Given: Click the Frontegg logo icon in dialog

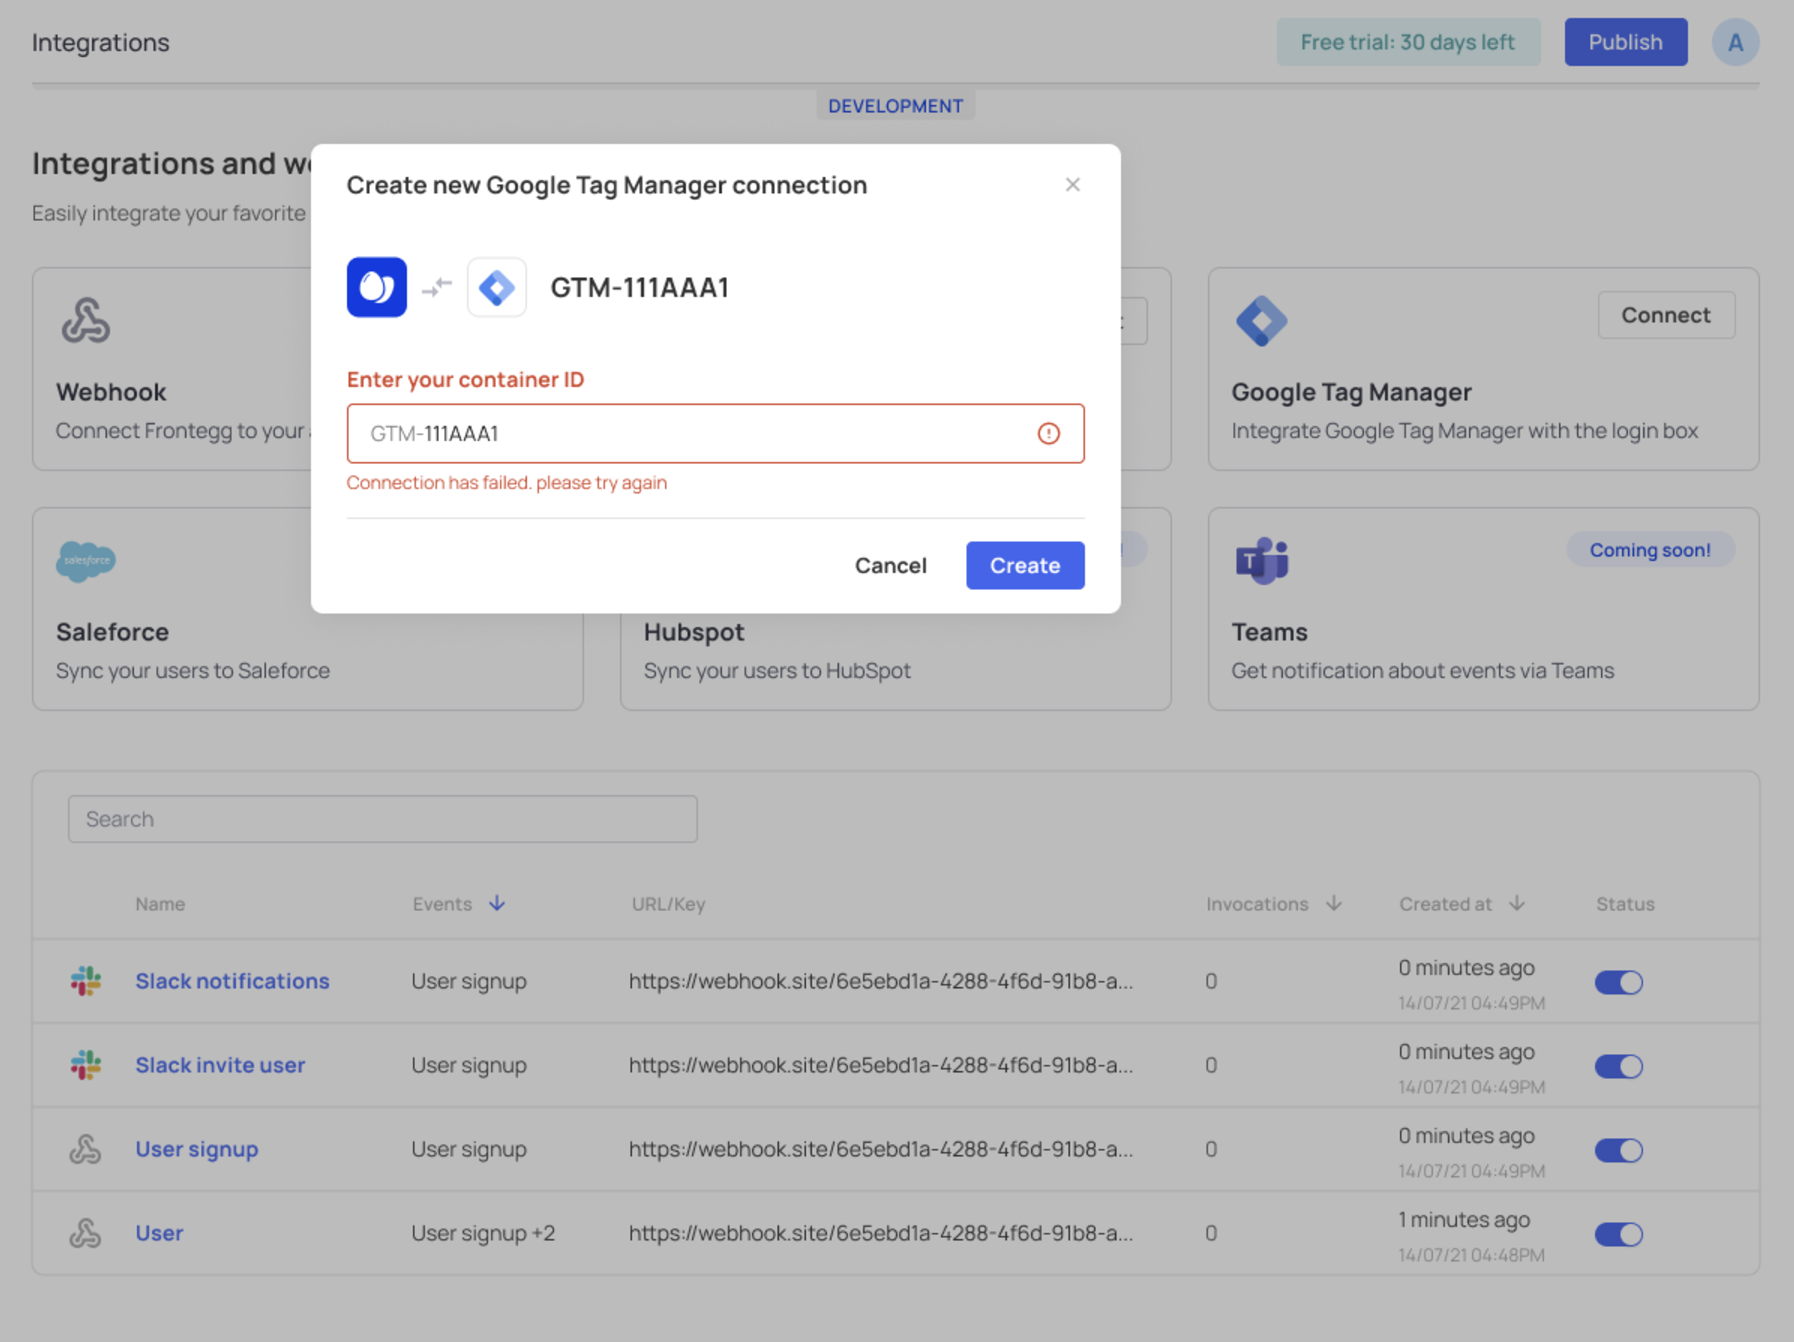Looking at the screenshot, I should pos(376,287).
